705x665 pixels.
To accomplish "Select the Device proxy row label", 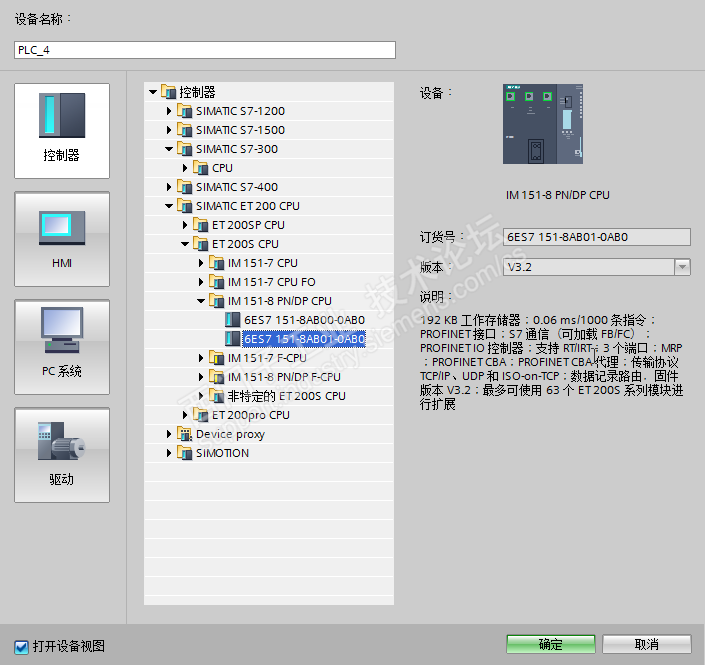I will click(231, 434).
